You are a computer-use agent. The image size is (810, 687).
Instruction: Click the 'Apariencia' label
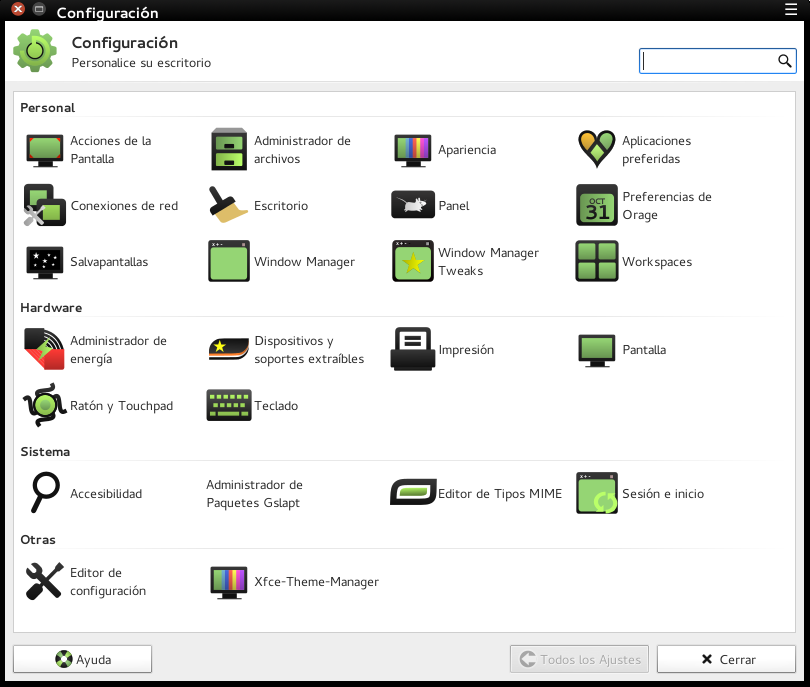pos(467,150)
